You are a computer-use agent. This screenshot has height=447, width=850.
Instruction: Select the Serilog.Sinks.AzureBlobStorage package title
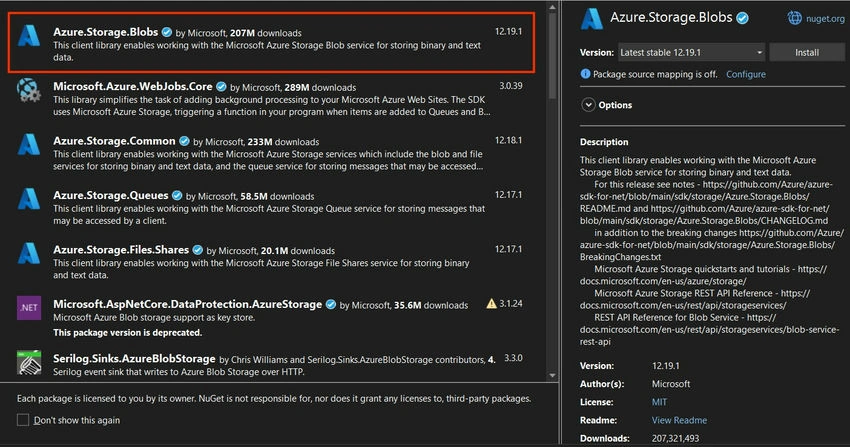pyautogui.click(x=134, y=359)
